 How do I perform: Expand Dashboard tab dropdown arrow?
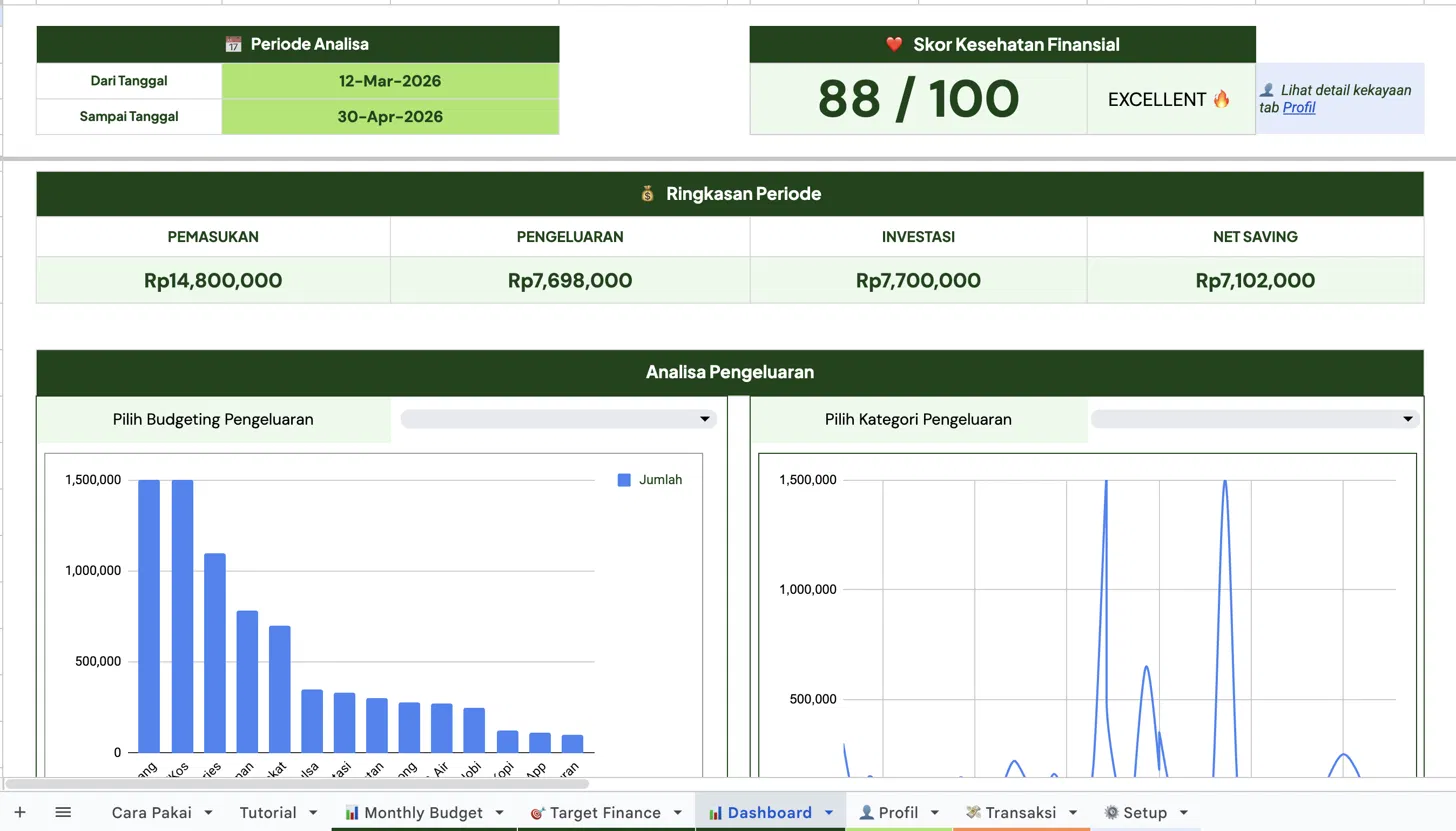[x=829, y=813]
